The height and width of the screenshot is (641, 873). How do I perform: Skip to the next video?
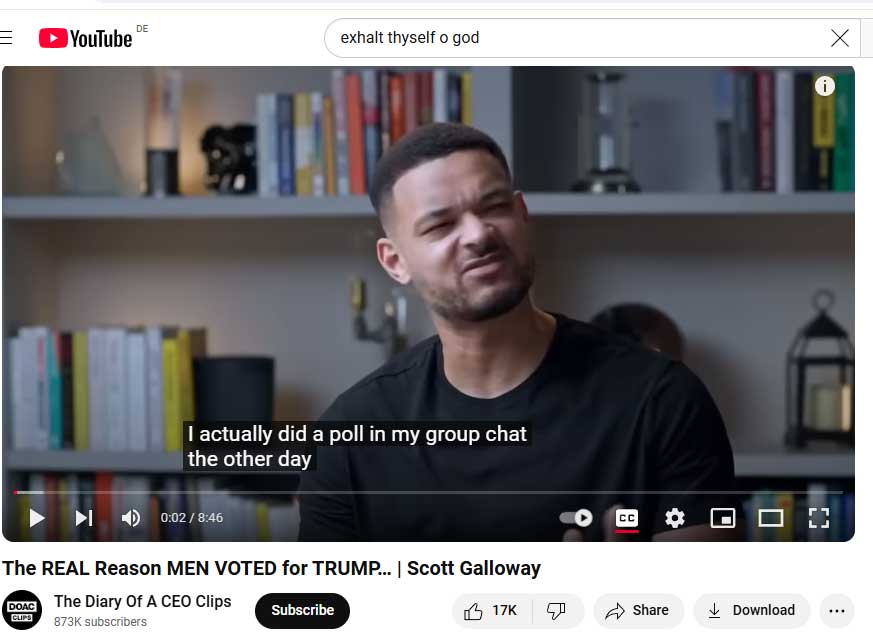84,518
